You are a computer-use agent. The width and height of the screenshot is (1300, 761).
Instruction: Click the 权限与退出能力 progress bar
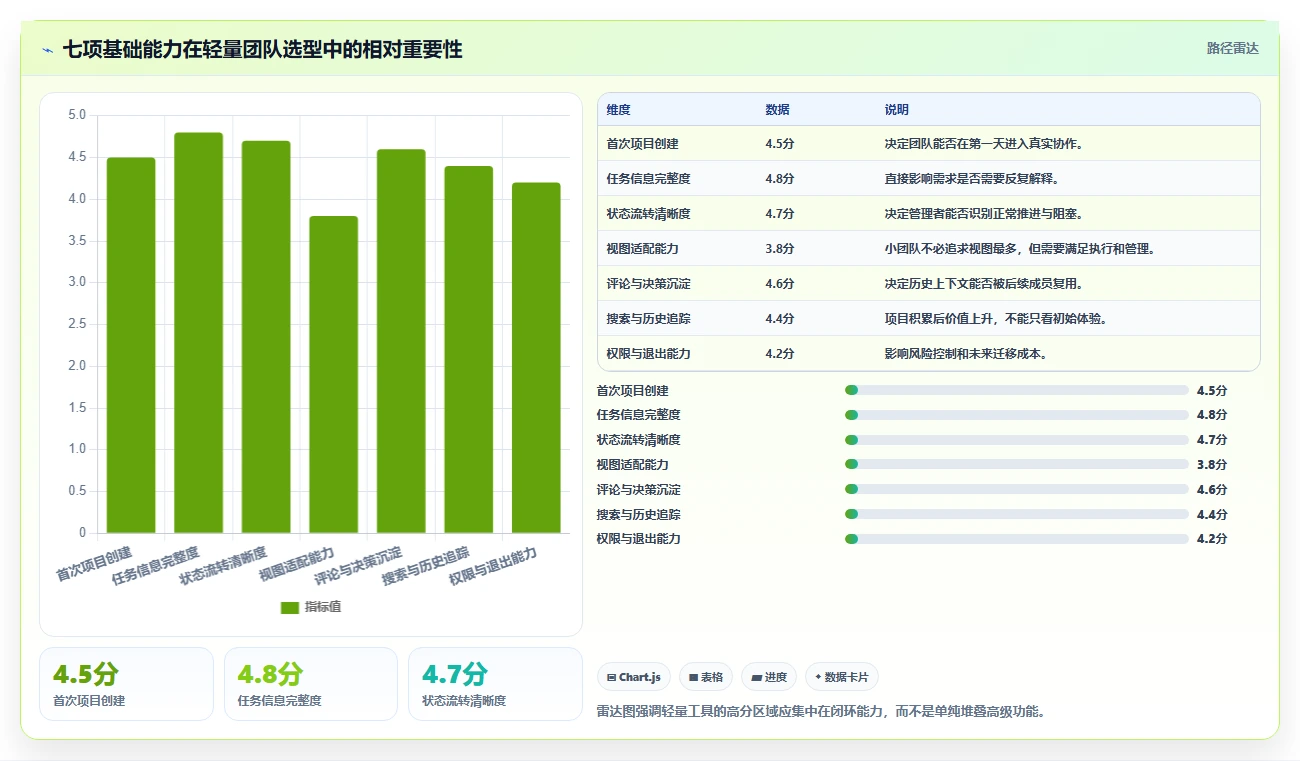[1016, 539]
